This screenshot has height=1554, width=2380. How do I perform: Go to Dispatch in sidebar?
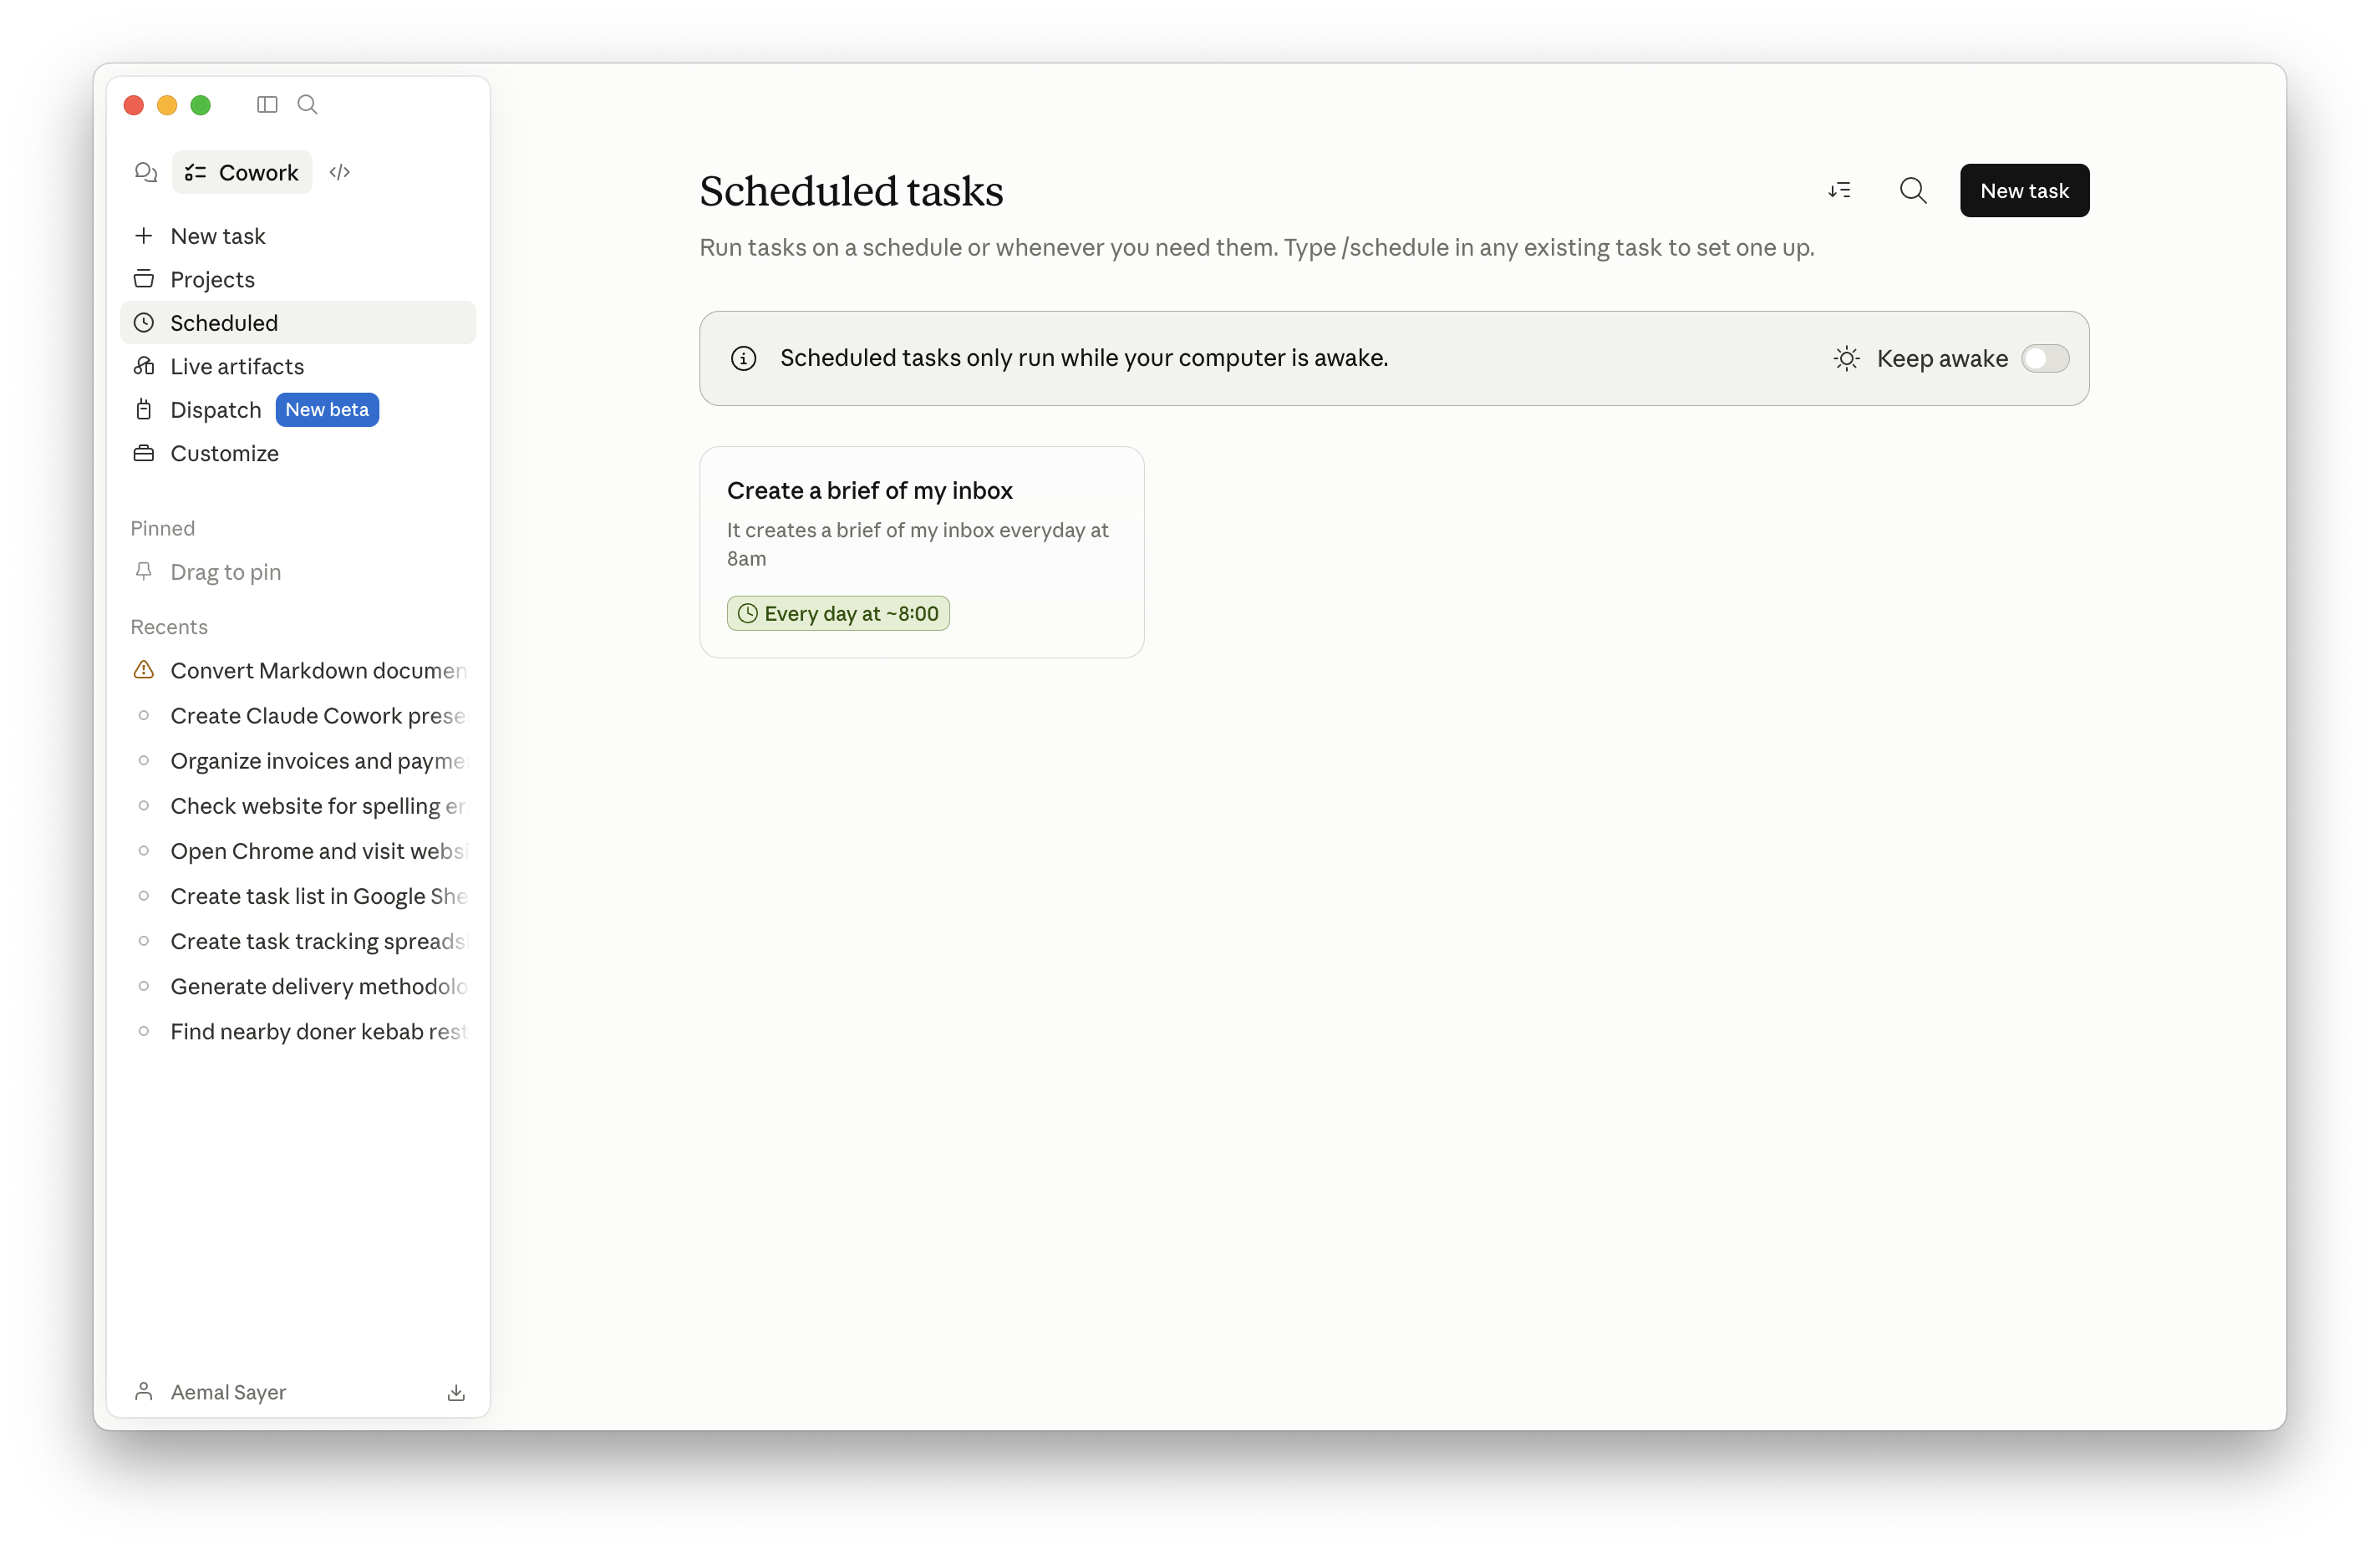(215, 410)
